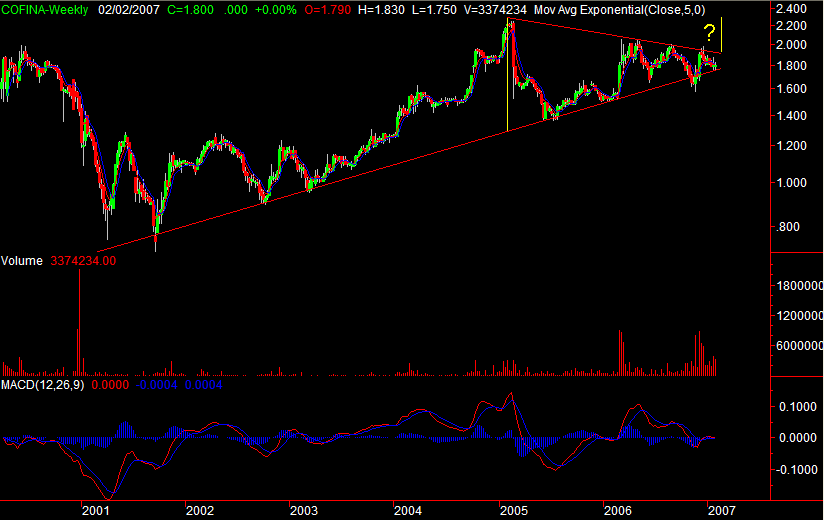Click the 1200000 volume axis label
Screen dimensions: 825x520
(x=799, y=315)
